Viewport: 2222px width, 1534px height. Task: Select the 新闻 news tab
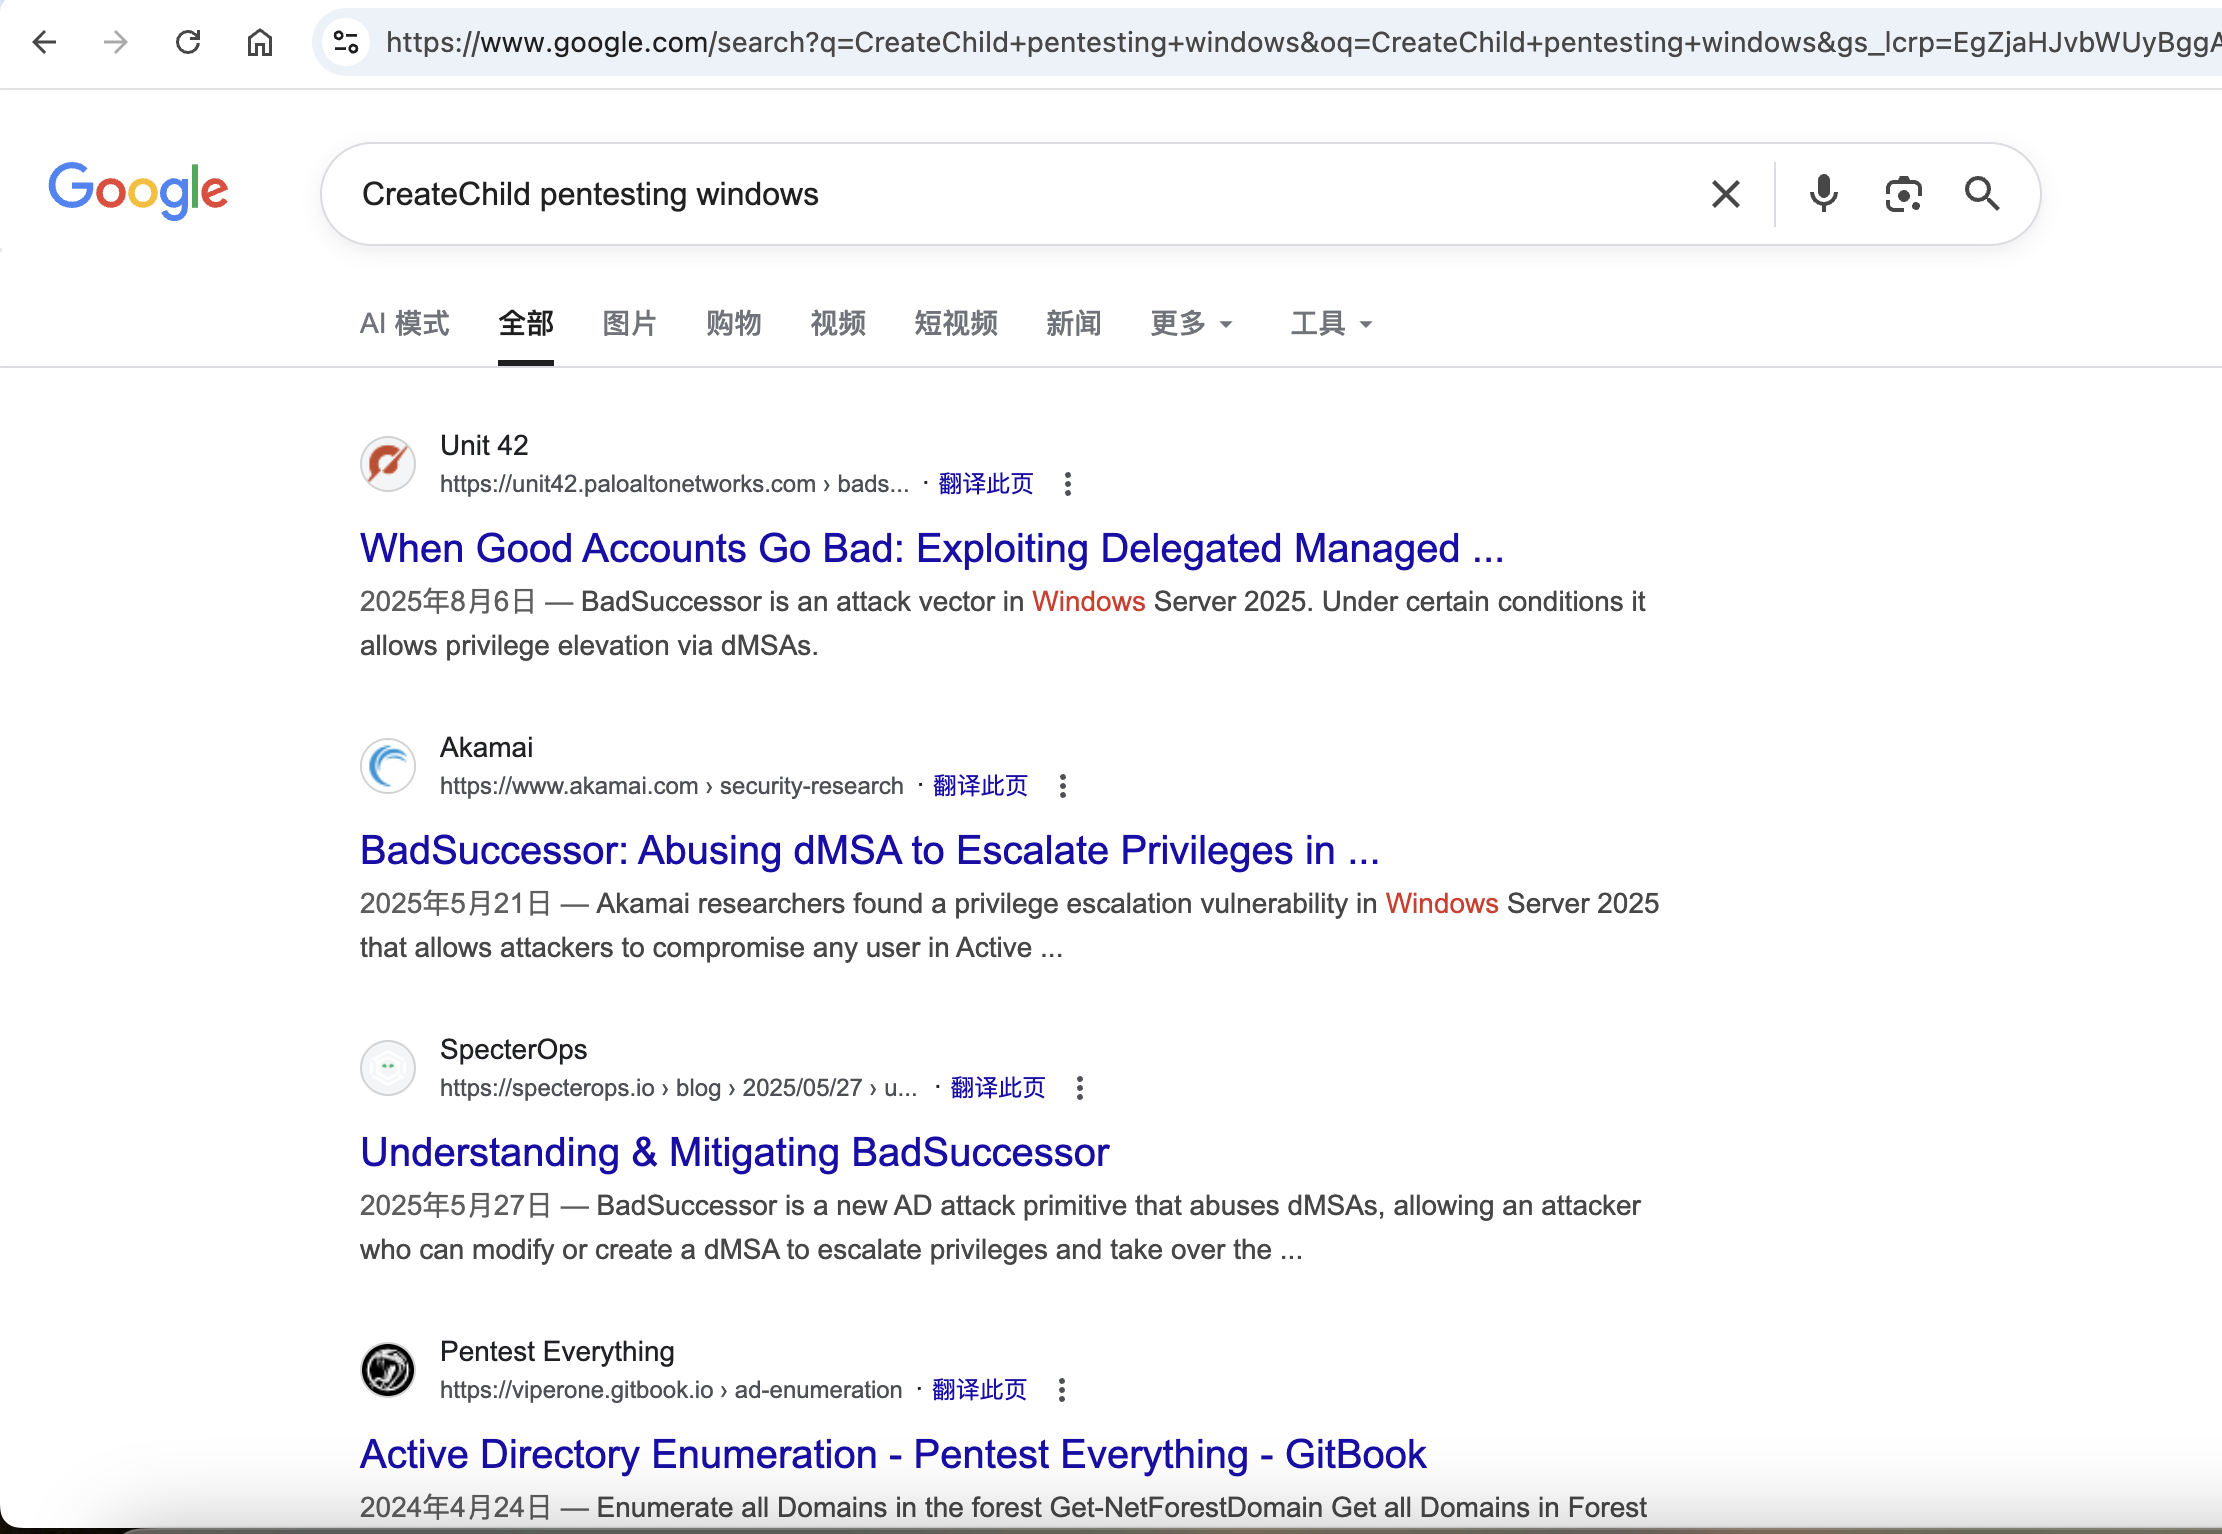pos(1073,324)
